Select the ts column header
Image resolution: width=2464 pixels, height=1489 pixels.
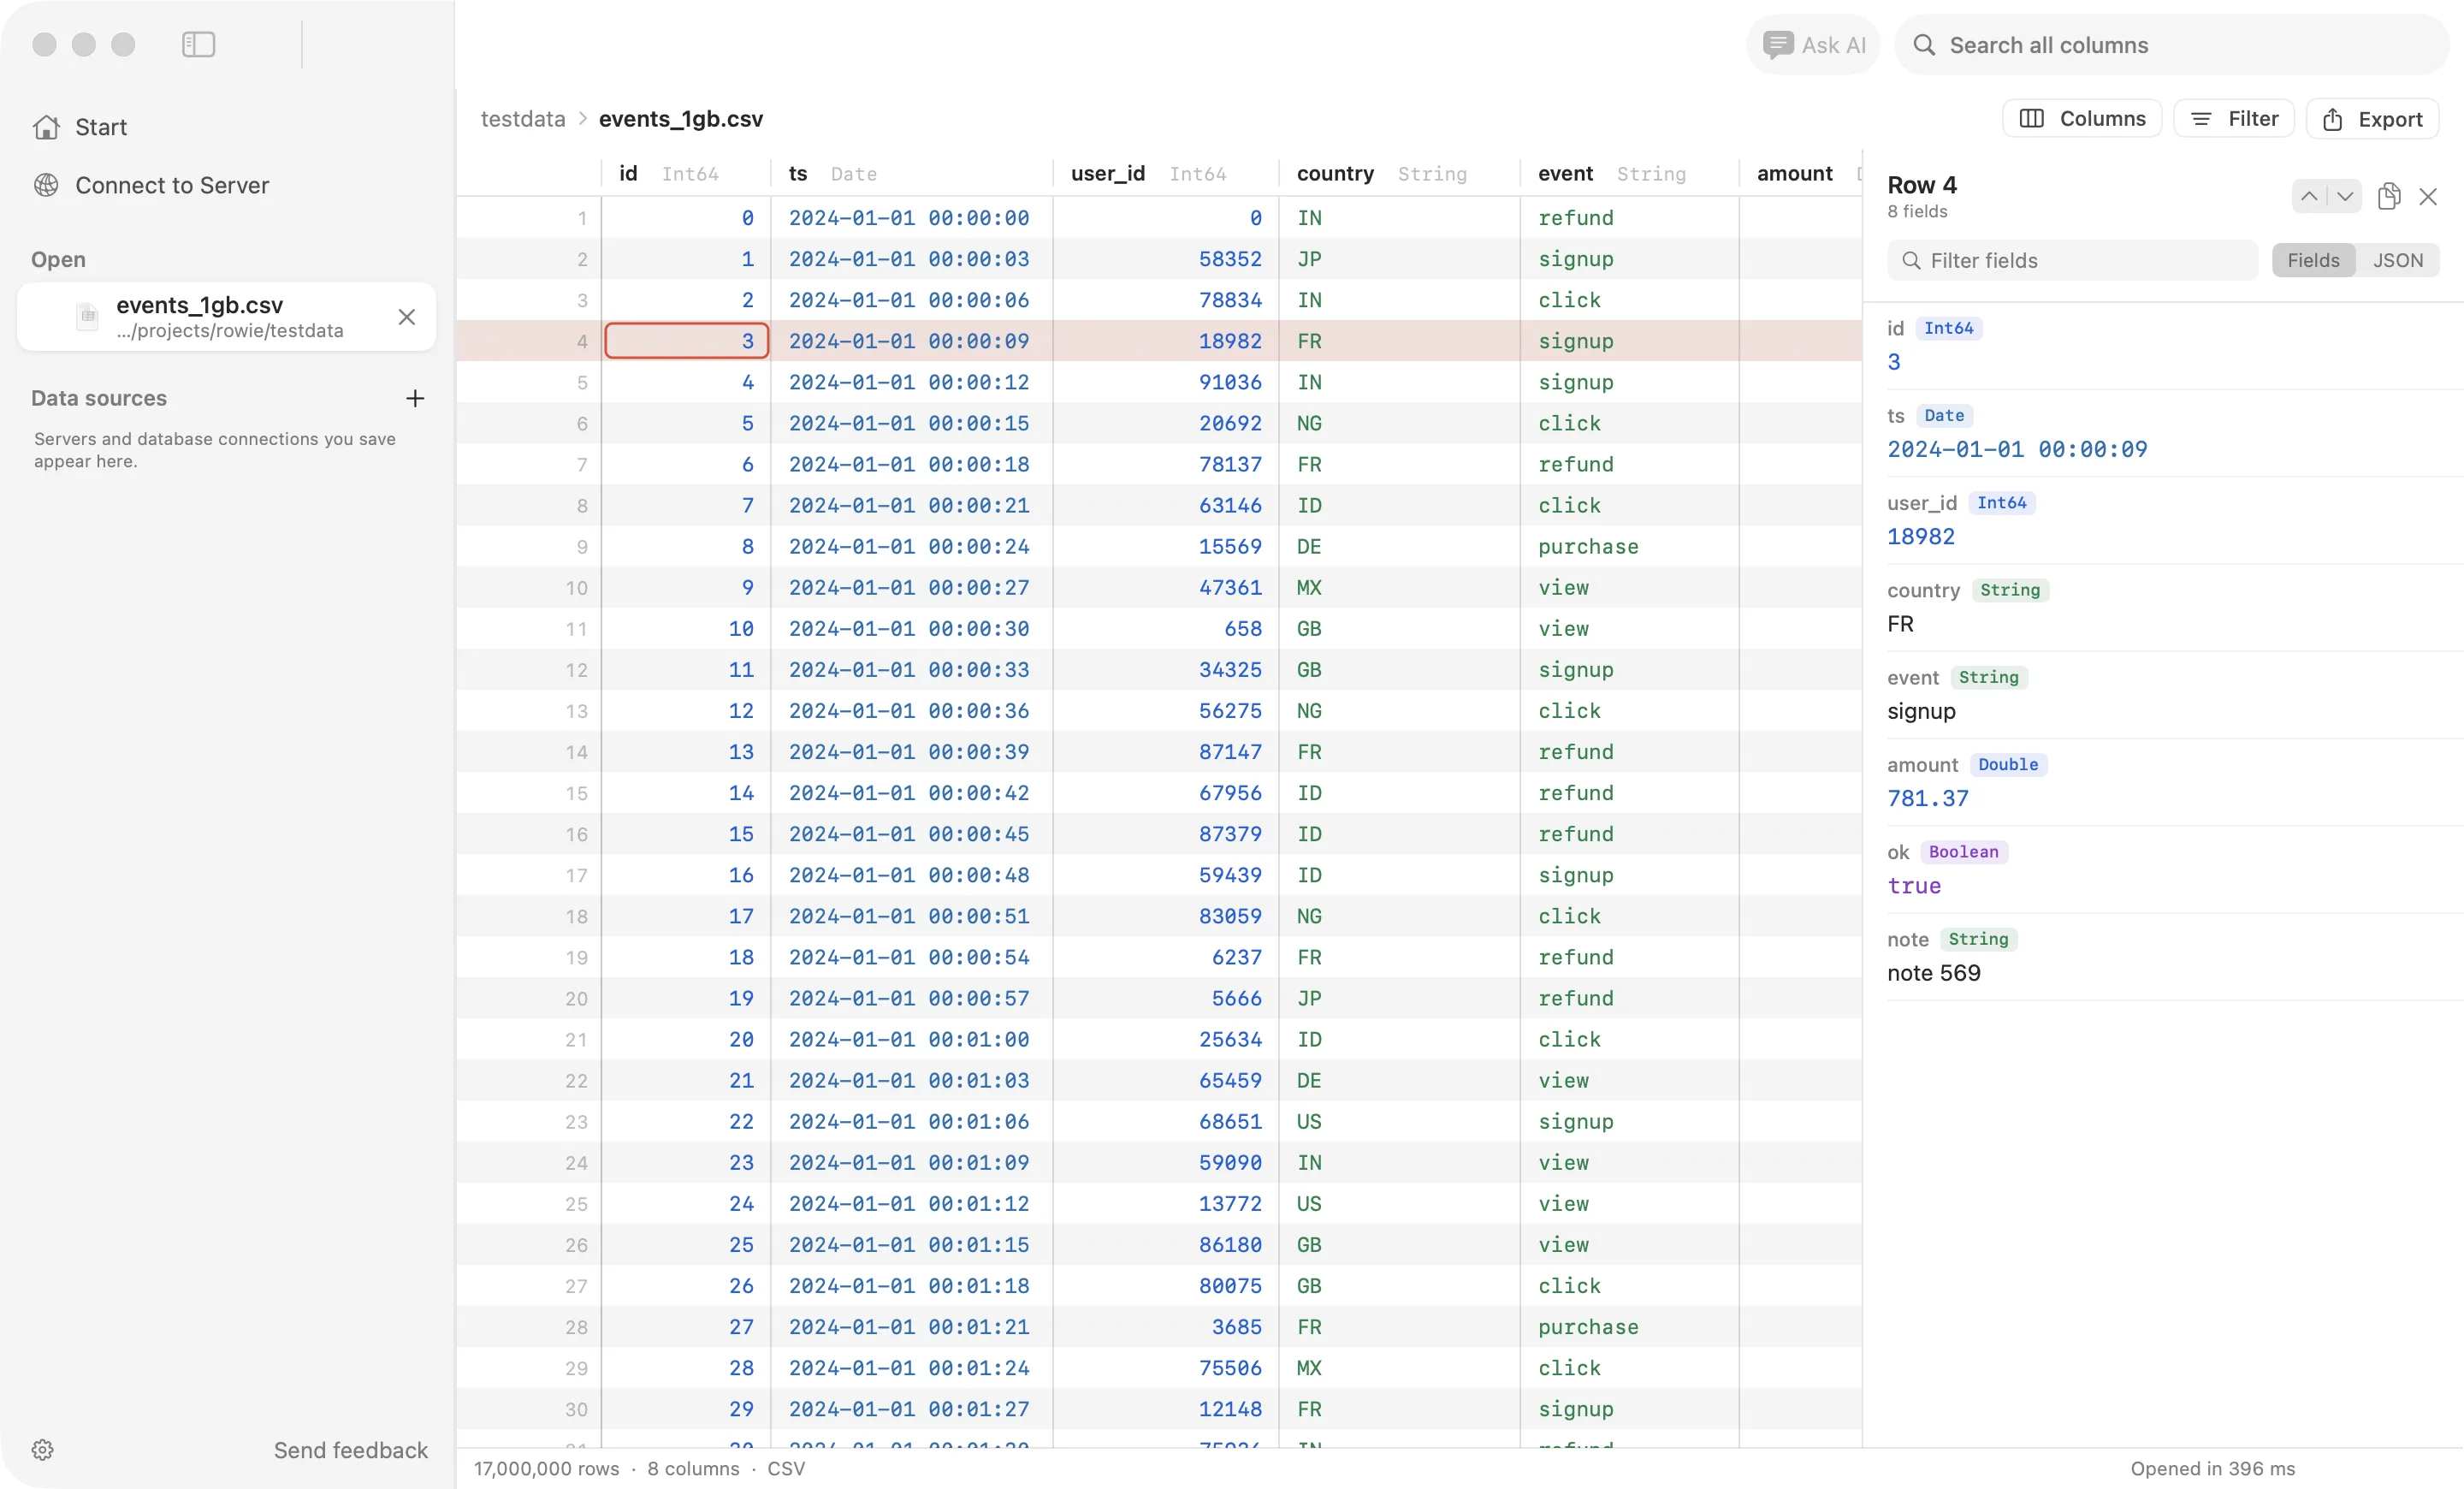pyautogui.click(x=911, y=173)
